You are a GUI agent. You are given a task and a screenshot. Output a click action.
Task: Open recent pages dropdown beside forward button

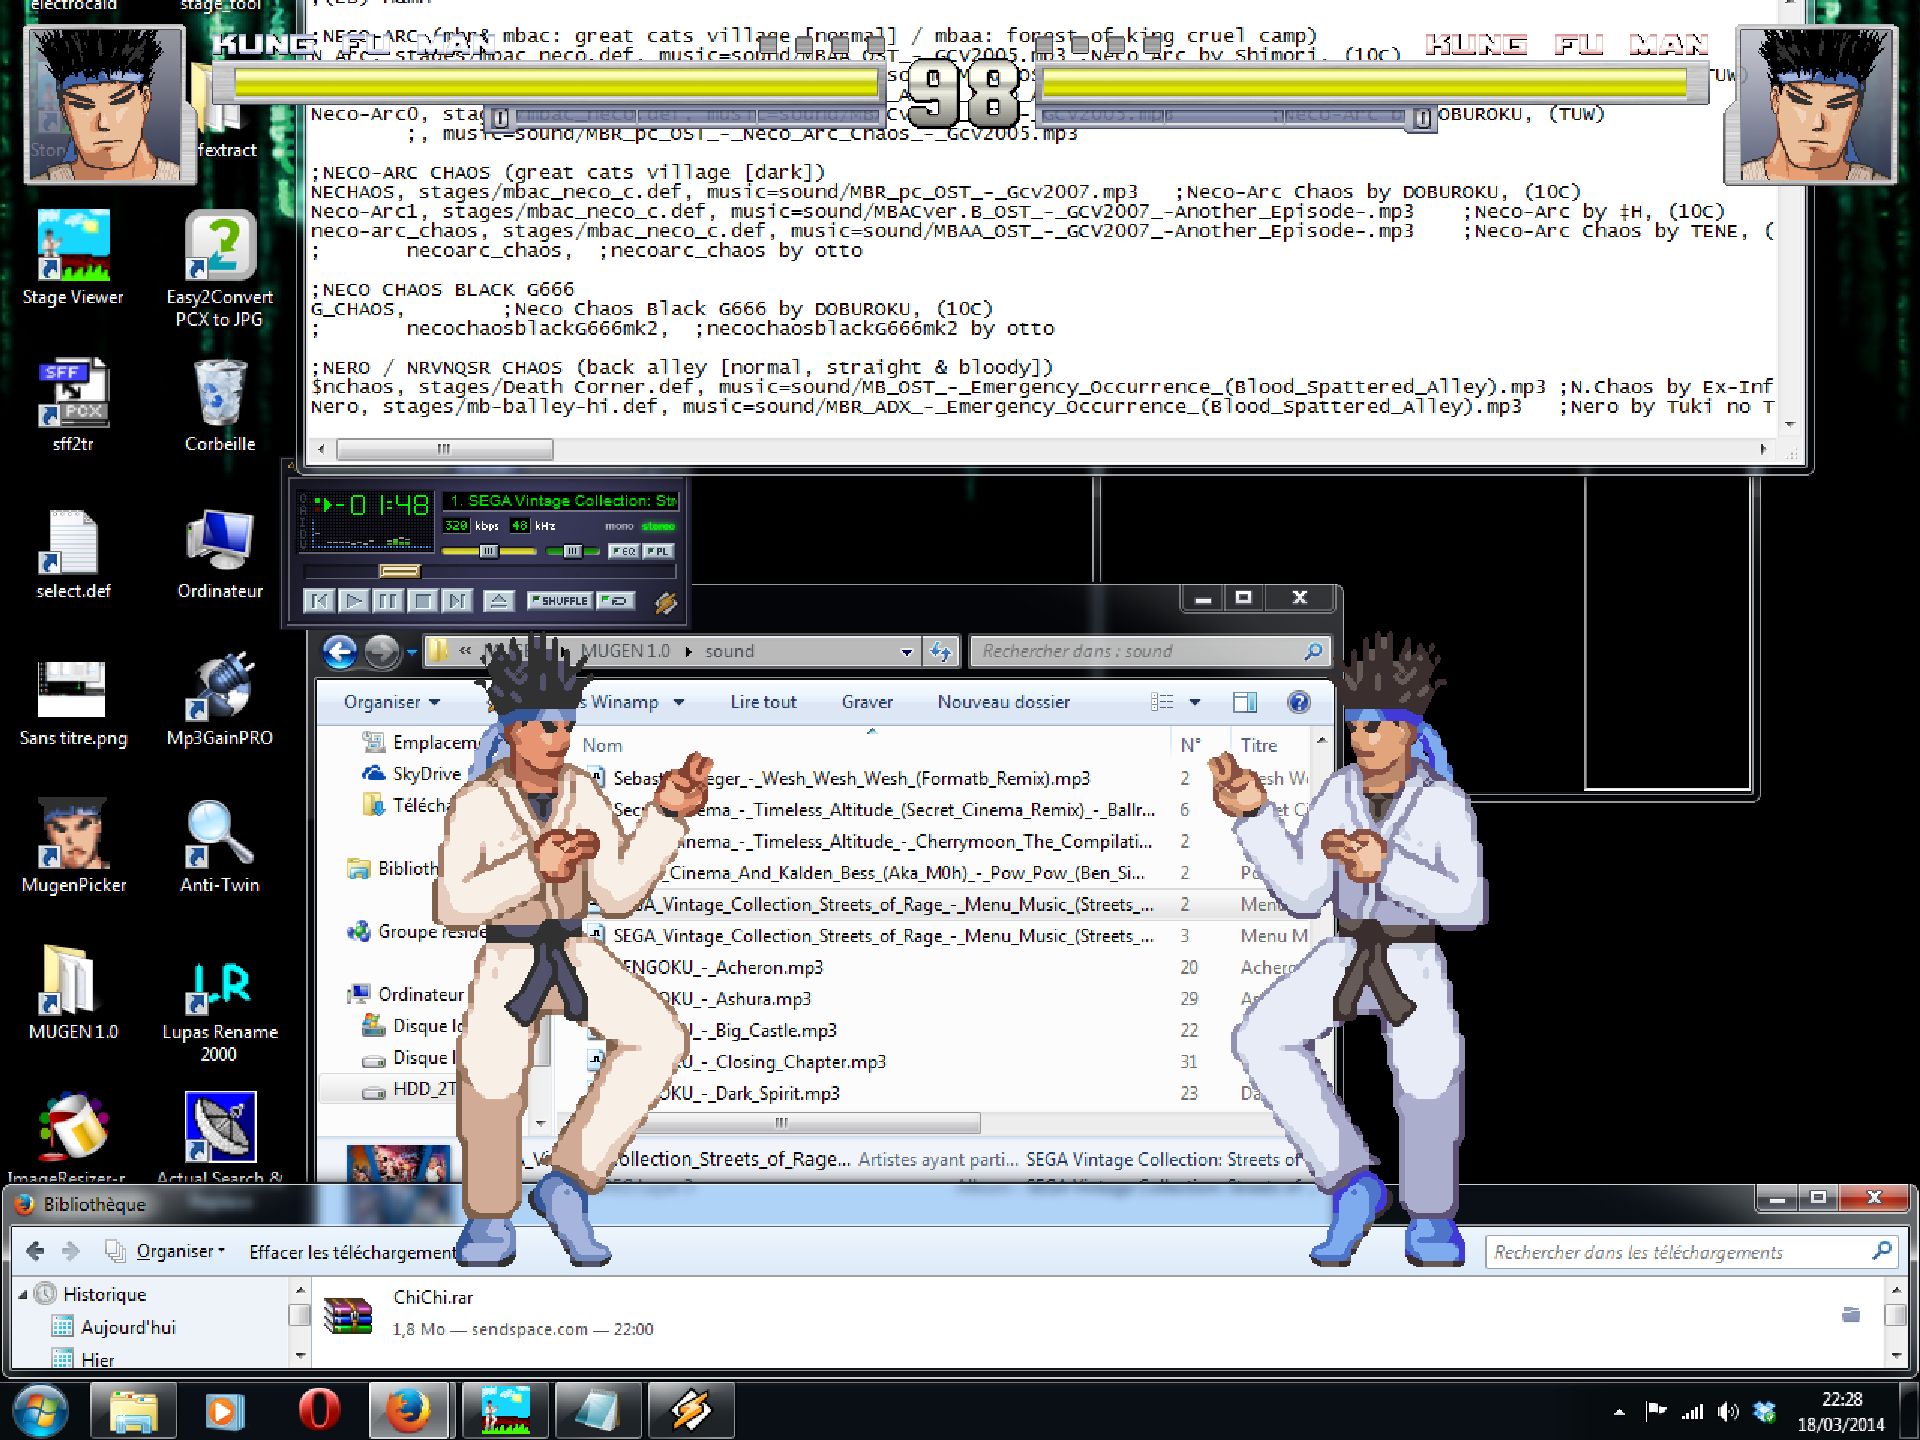[411, 652]
